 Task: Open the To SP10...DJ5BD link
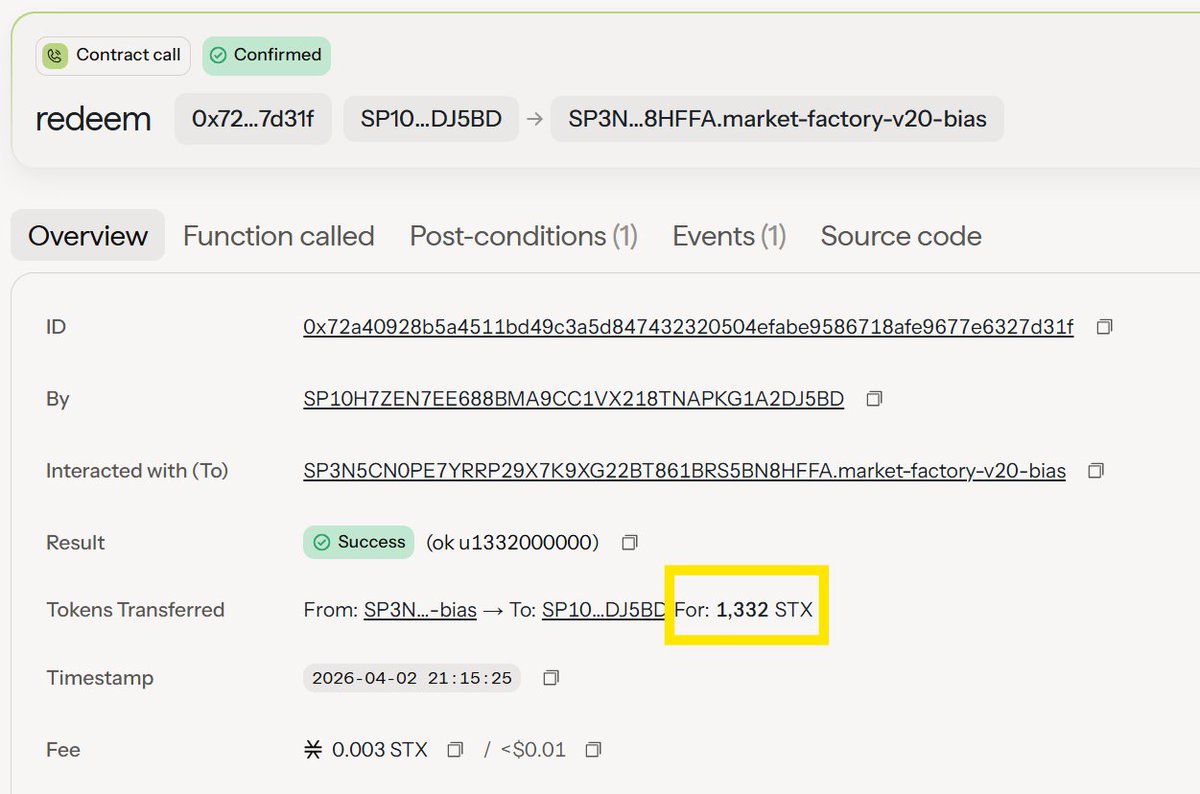pos(604,610)
